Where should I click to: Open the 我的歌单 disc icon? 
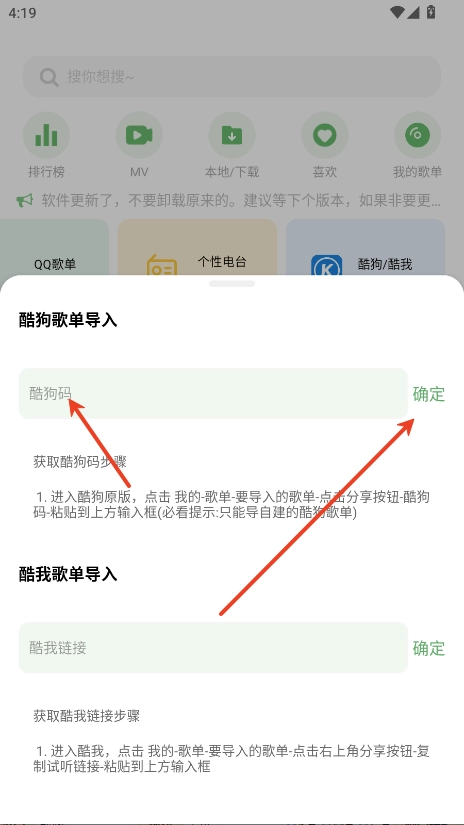(417, 135)
